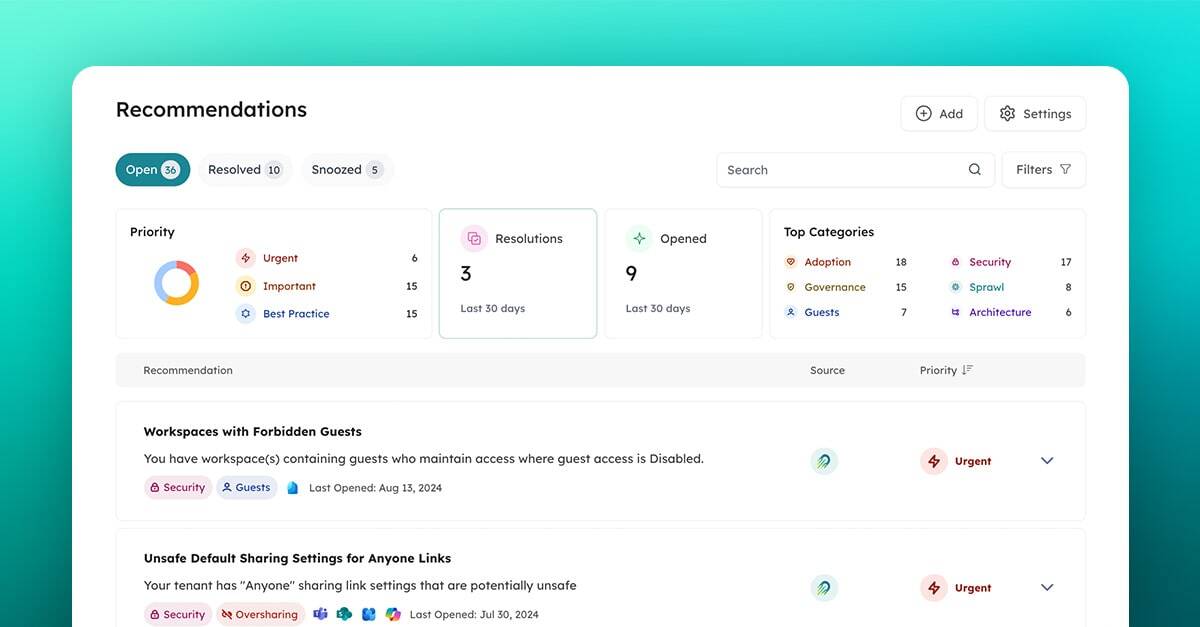This screenshot has width=1200, height=627.
Task: Click the Architecture category icon
Action: pyautogui.click(x=955, y=312)
